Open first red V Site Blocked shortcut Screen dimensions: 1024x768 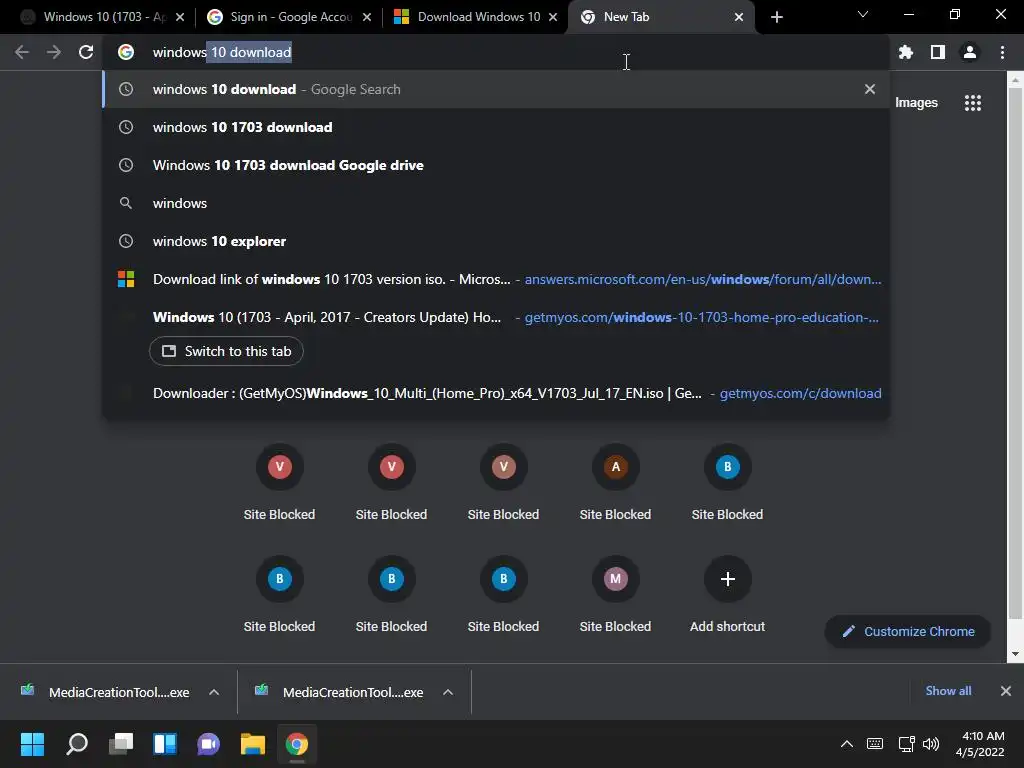[279, 483]
